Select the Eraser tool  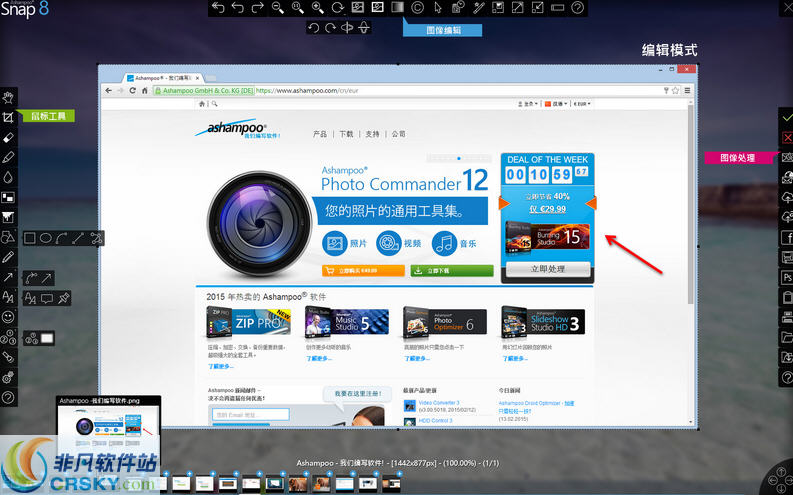pyautogui.click(x=8, y=138)
